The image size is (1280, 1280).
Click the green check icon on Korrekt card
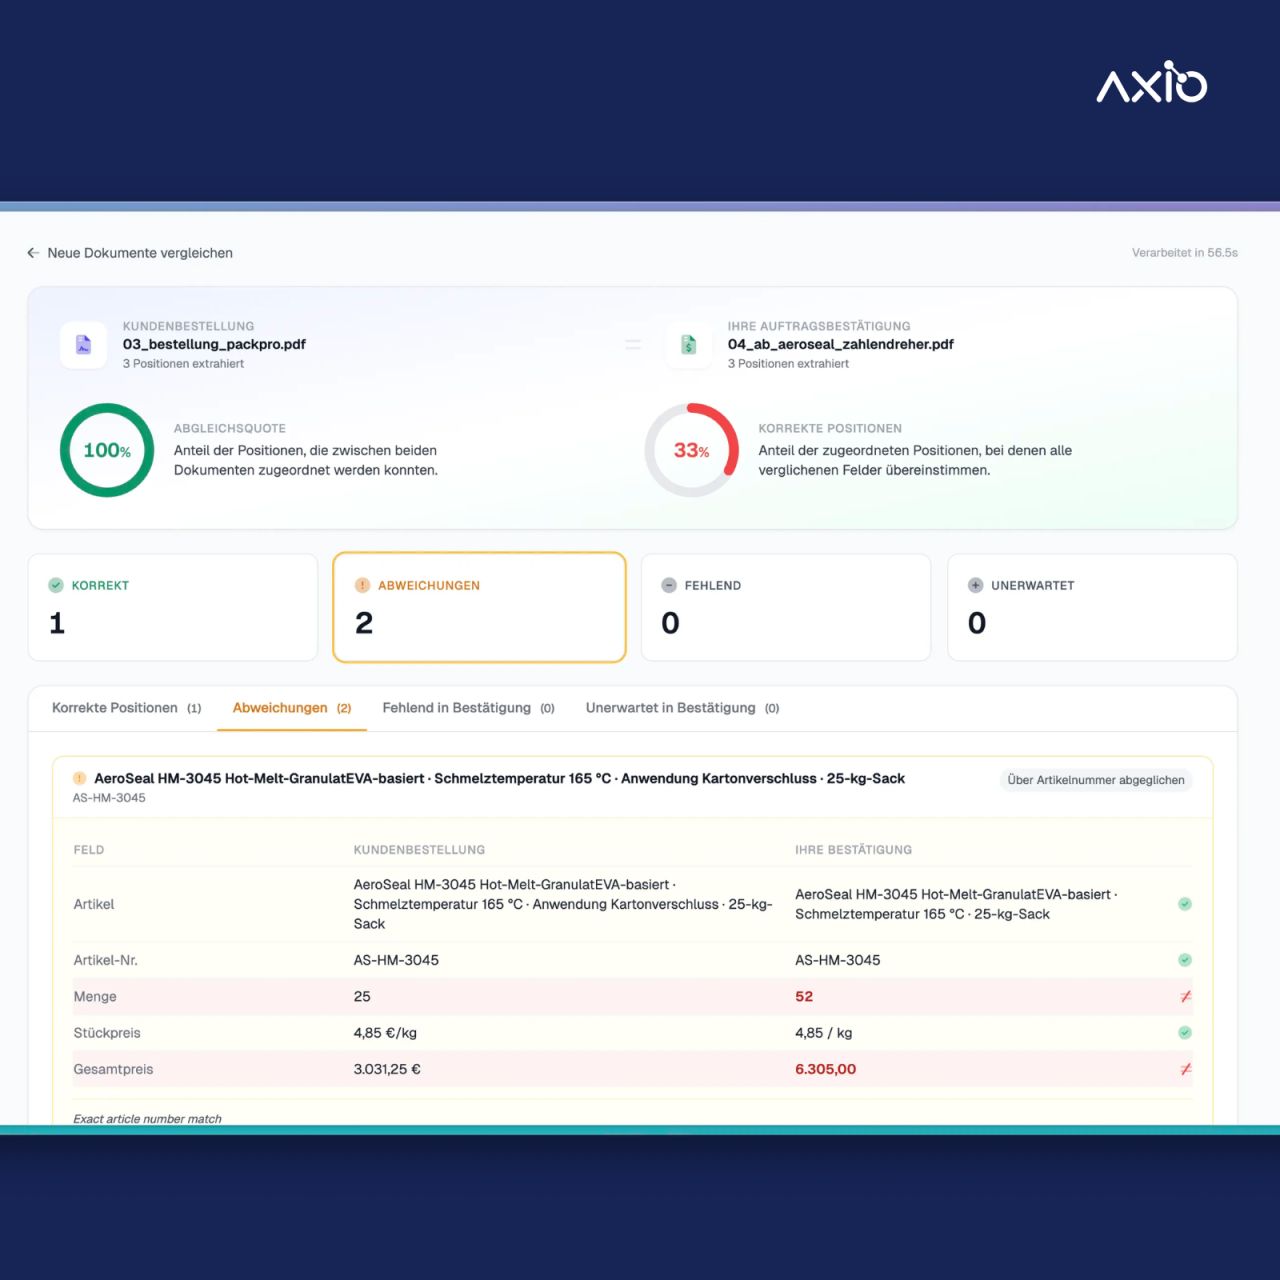point(56,585)
